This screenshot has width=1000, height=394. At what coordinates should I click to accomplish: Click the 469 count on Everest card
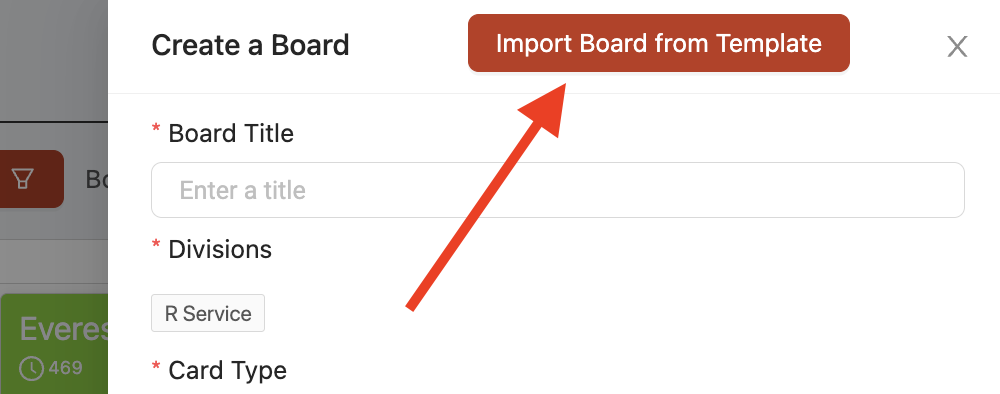(66, 368)
